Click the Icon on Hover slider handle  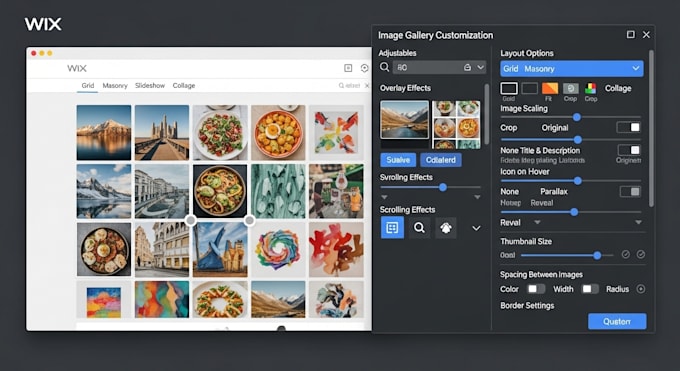(578, 181)
